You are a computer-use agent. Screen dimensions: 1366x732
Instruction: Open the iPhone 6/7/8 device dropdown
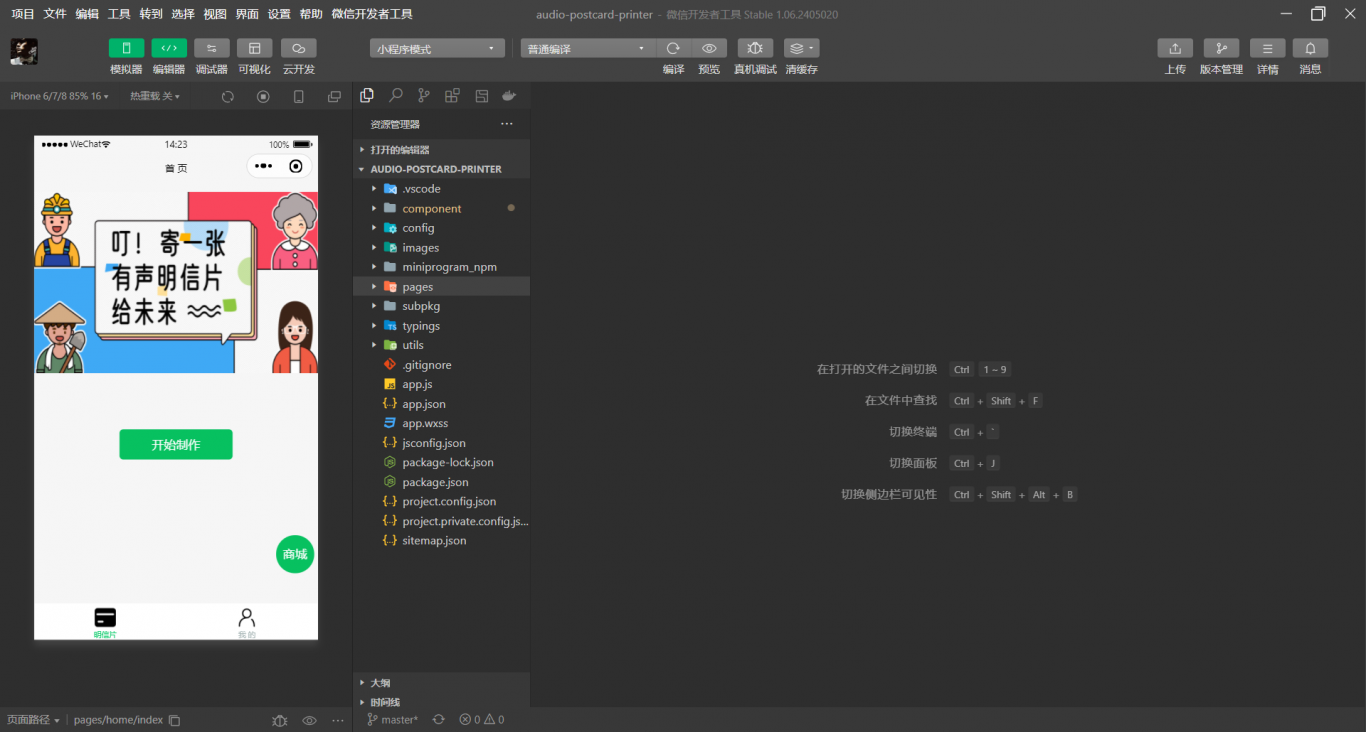pyautogui.click(x=59, y=96)
